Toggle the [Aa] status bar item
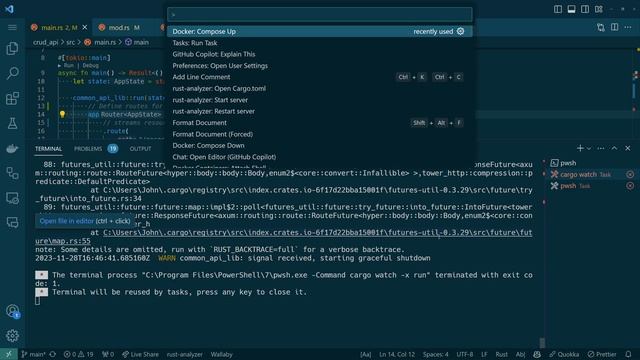640x360 pixels. (366, 354)
